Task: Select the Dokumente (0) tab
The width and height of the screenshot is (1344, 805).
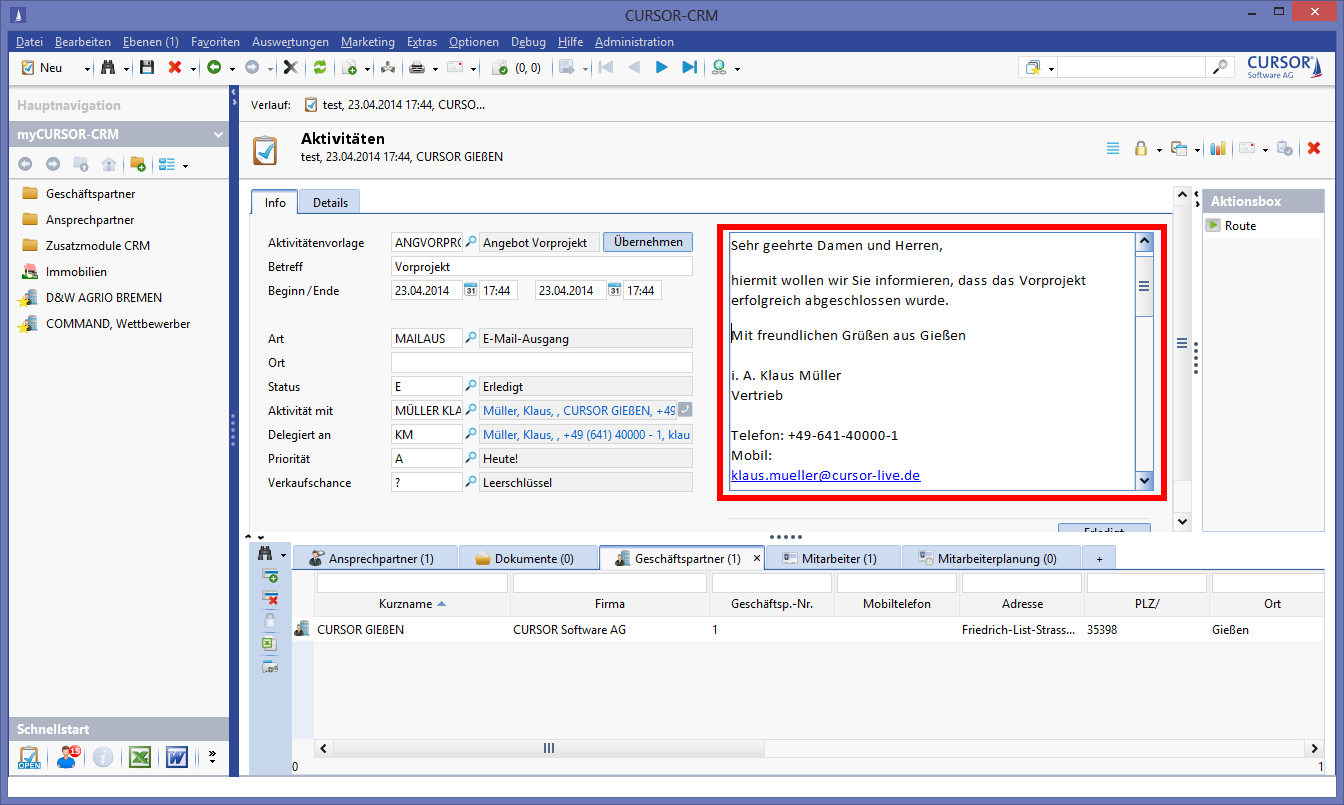Action: pyautogui.click(x=525, y=559)
